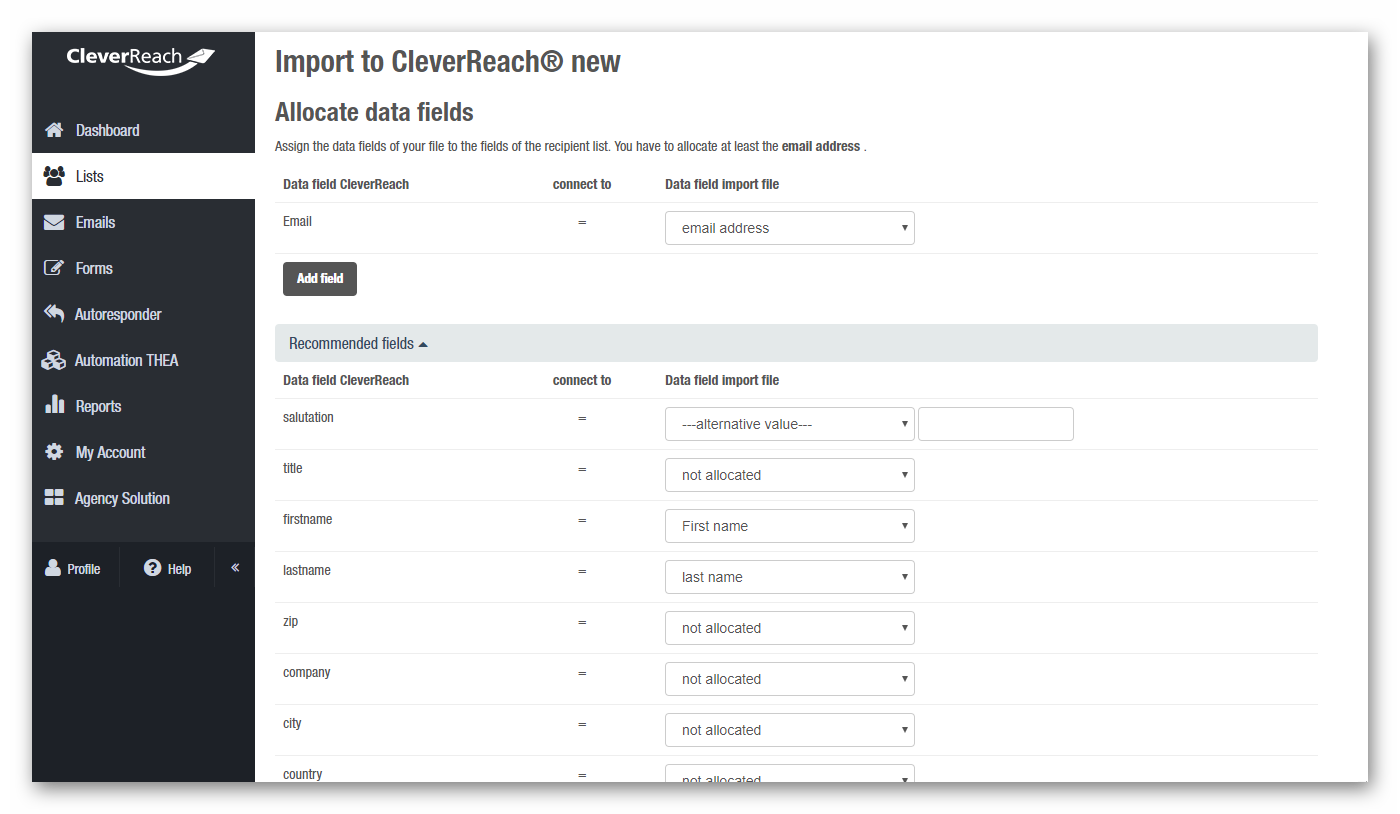The height and width of the screenshot is (814, 1400).
Task: Click the Add field button
Action: tap(320, 279)
